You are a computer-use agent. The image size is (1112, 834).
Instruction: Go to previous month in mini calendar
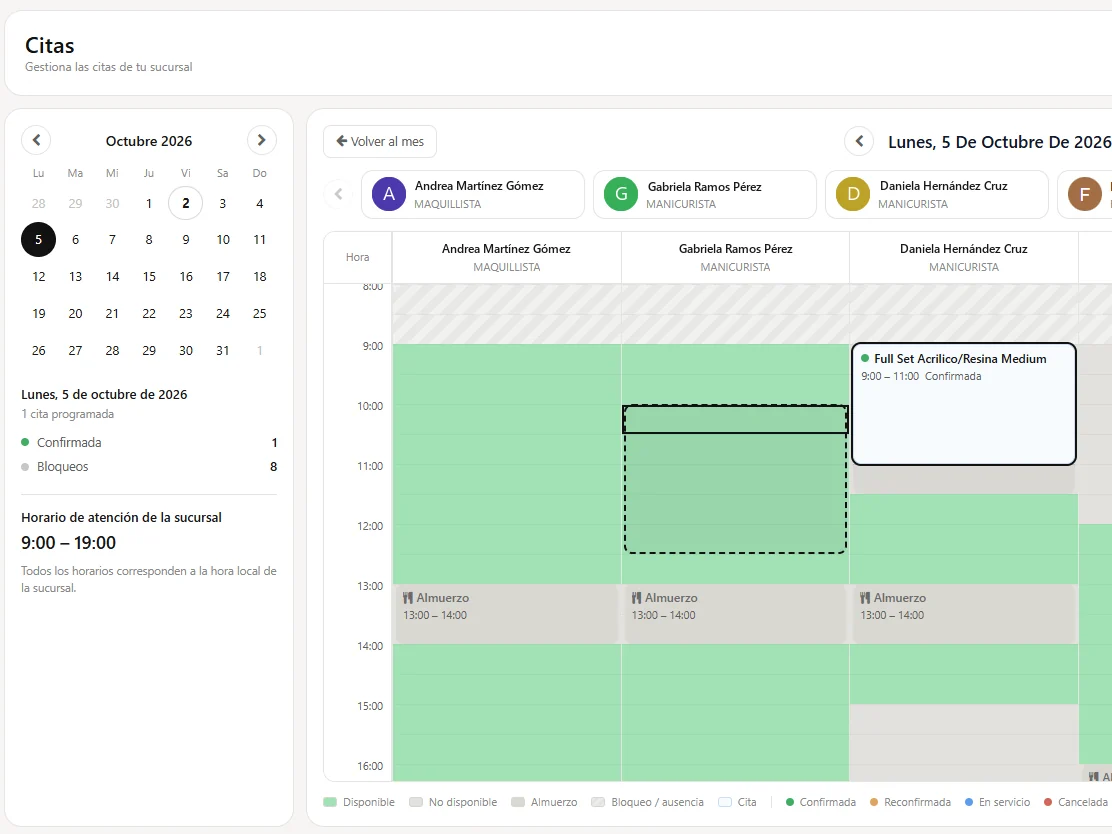point(36,140)
